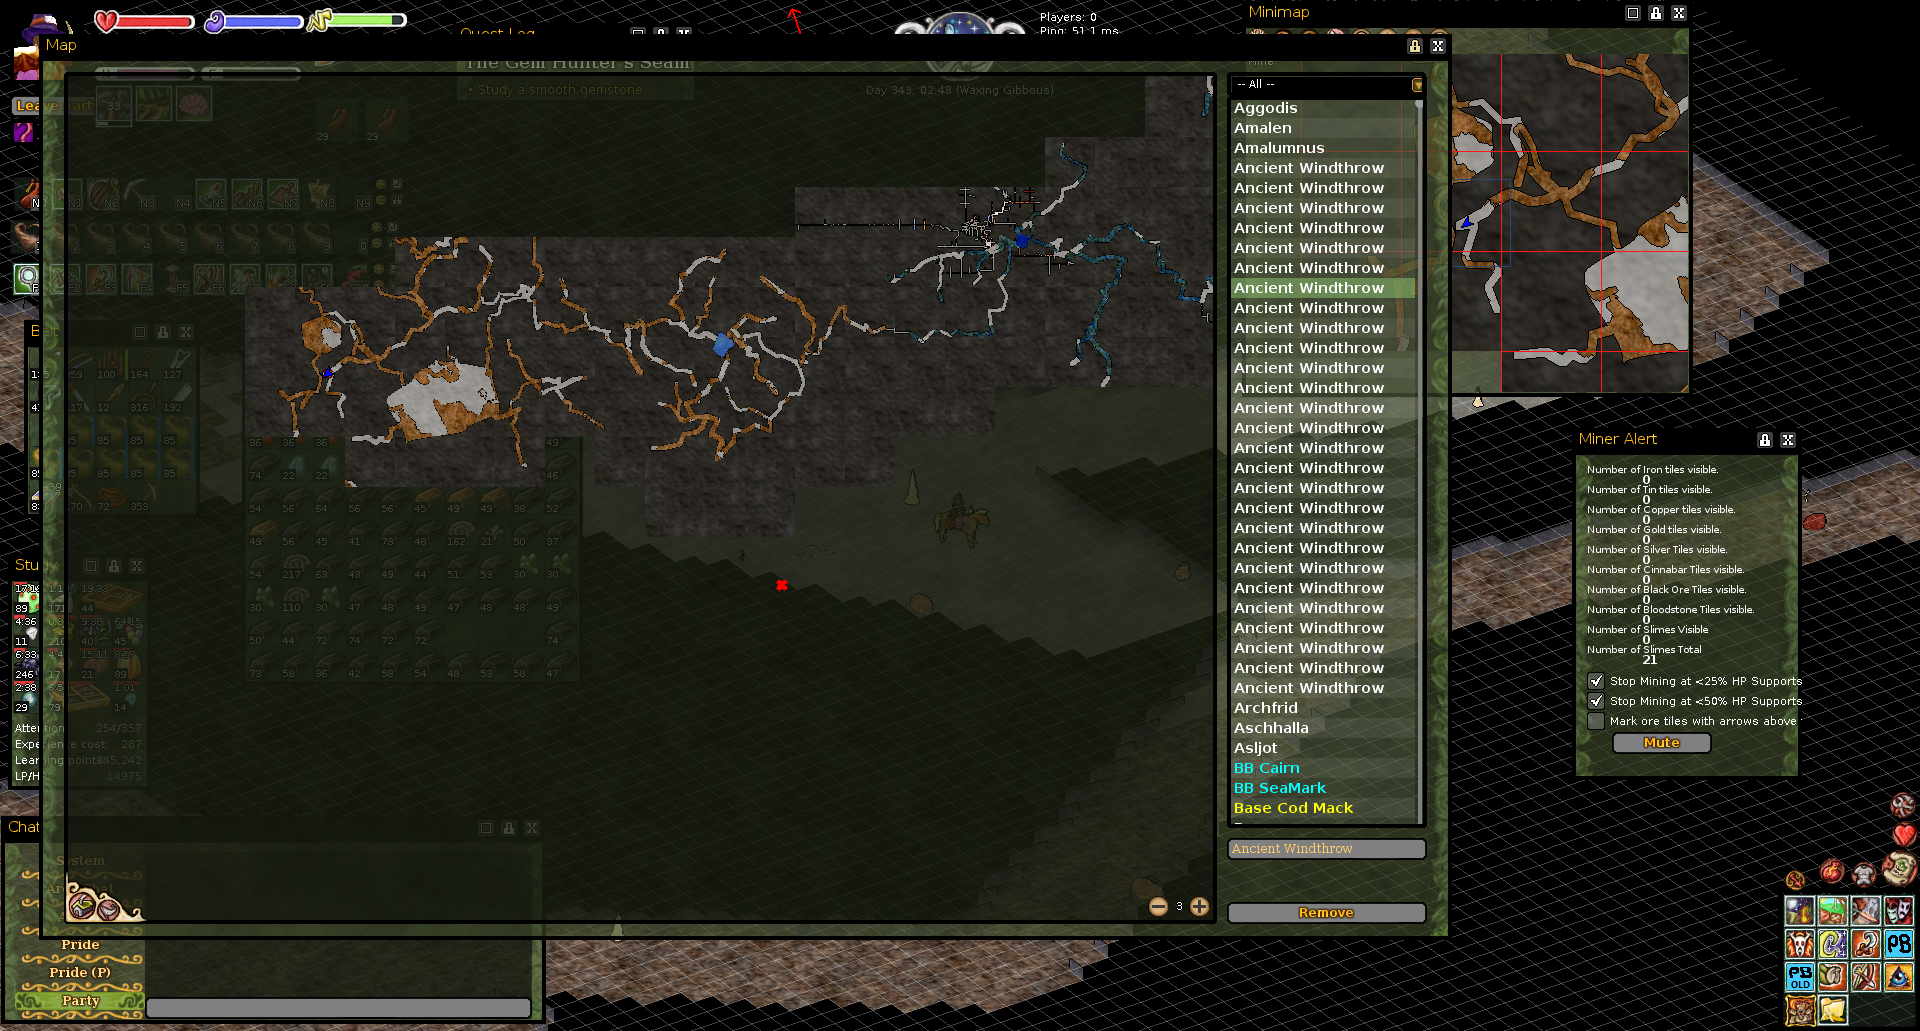Select Aschhalla in the marker list
This screenshot has height=1031, width=1920.
click(1322, 728)
